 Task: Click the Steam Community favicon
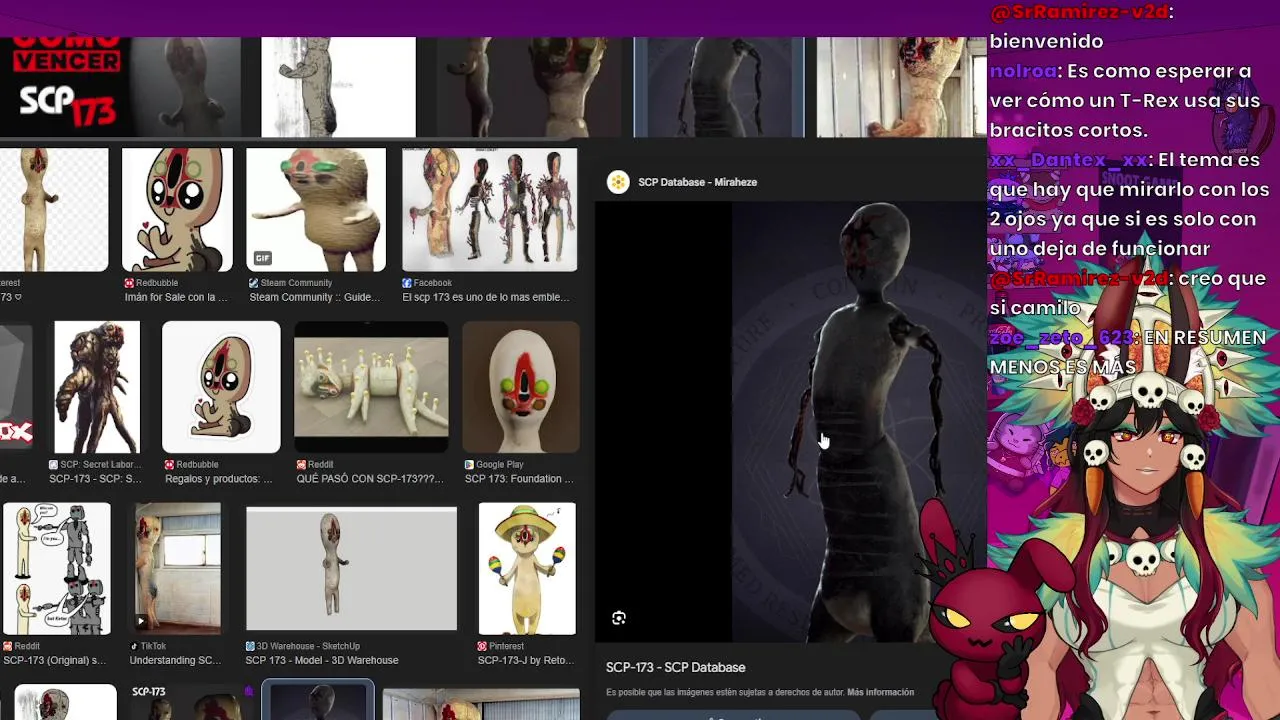click(x=254, y=283)
